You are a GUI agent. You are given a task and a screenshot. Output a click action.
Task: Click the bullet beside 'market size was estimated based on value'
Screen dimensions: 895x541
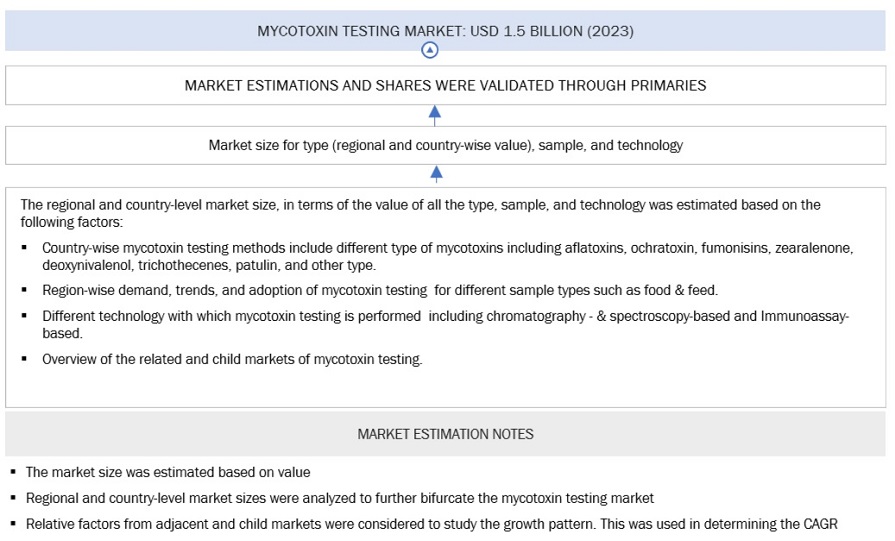coord(12,472)
